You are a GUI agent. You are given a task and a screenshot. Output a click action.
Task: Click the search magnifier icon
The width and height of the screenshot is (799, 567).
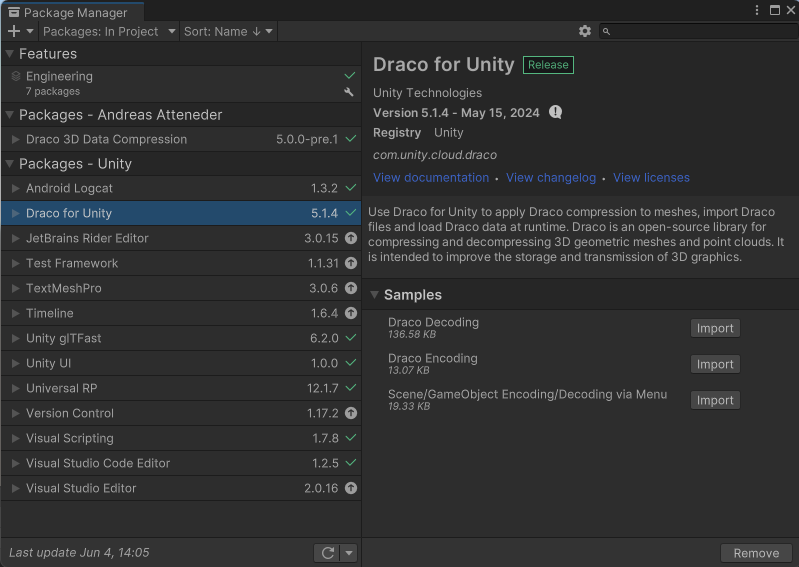(606, 32)
